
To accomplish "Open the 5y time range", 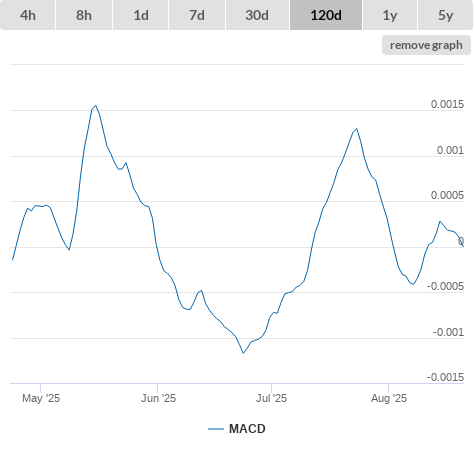I will pos(445,15).
